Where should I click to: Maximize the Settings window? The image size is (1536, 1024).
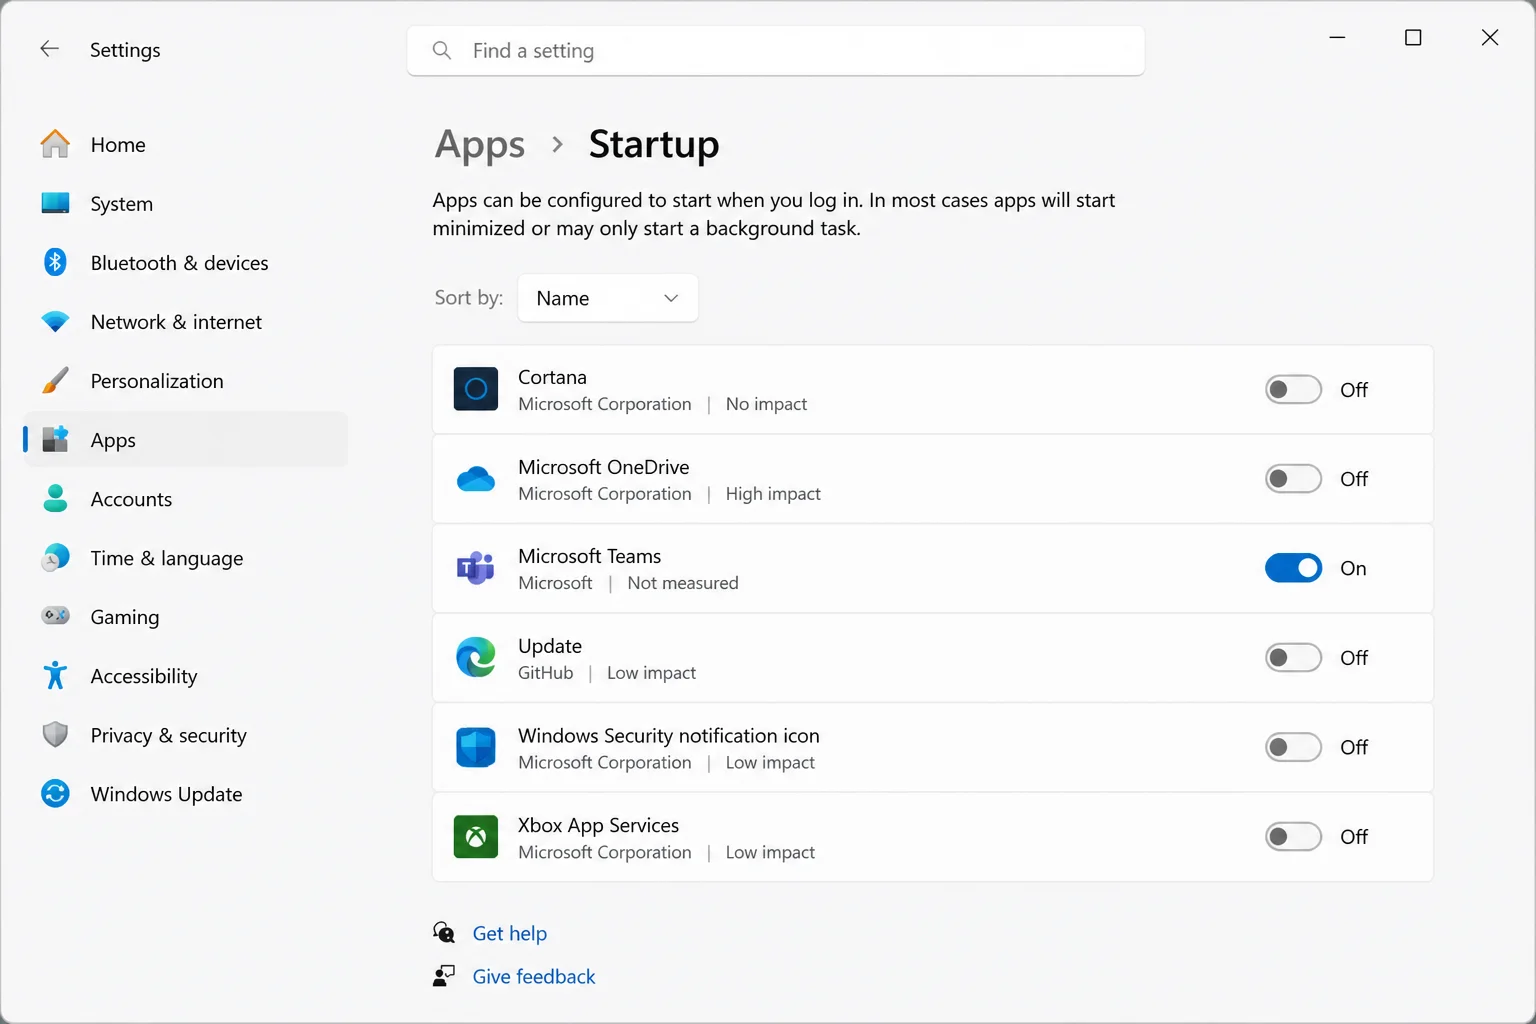[1413, 37]
